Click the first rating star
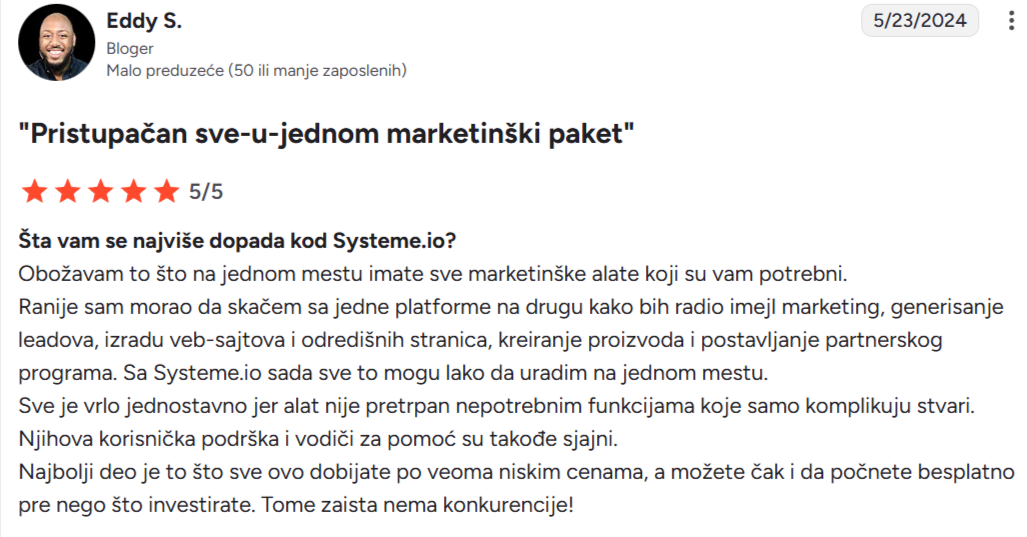1027x537 pixels. [x=34, y=191]
